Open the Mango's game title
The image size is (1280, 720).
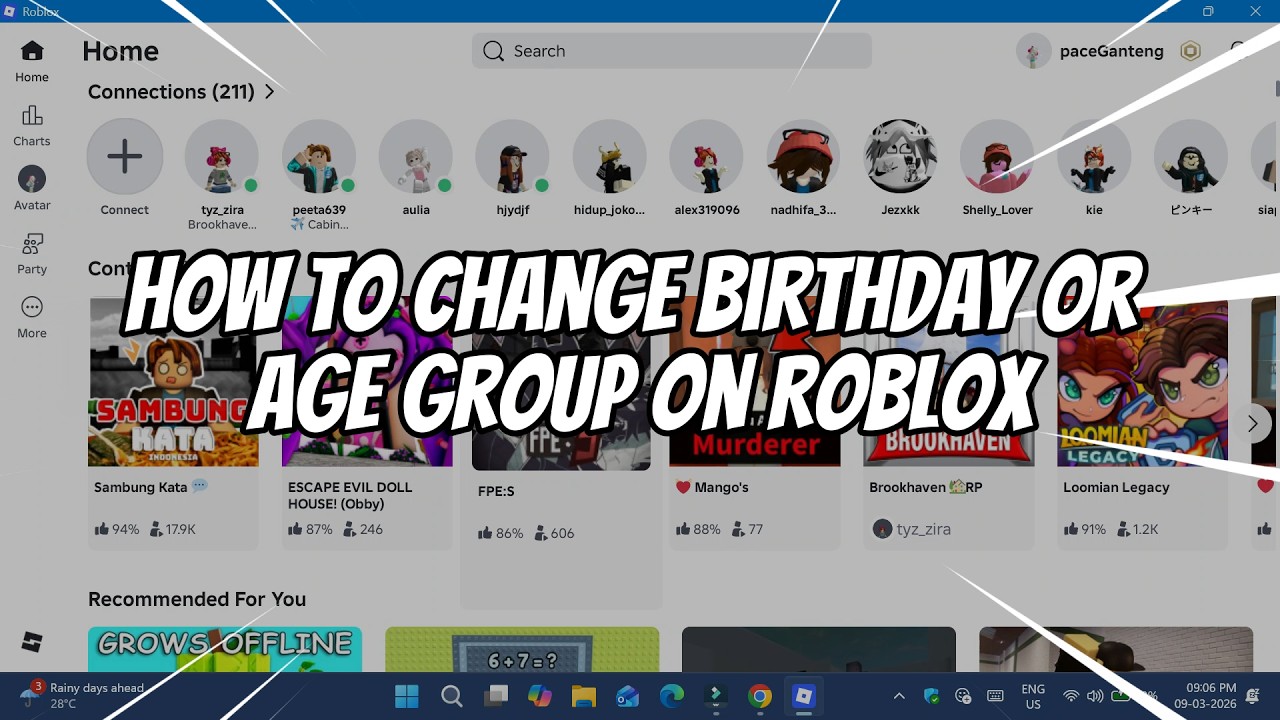[713, 487]
